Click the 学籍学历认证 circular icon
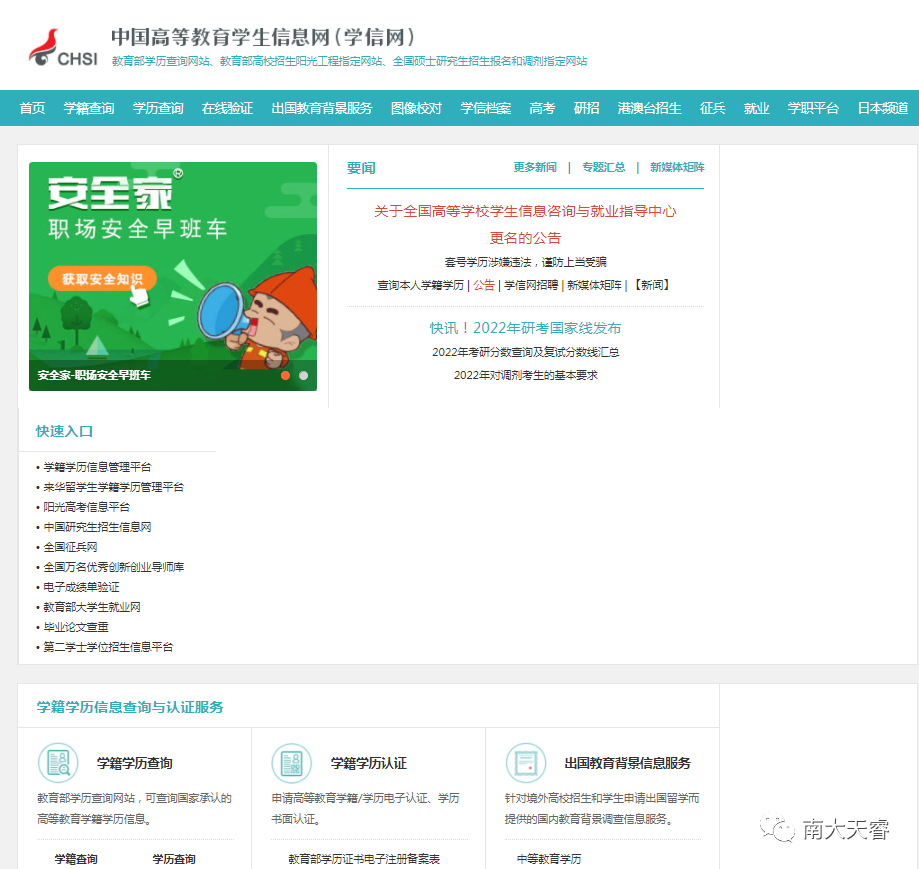 tap(292, 762)
